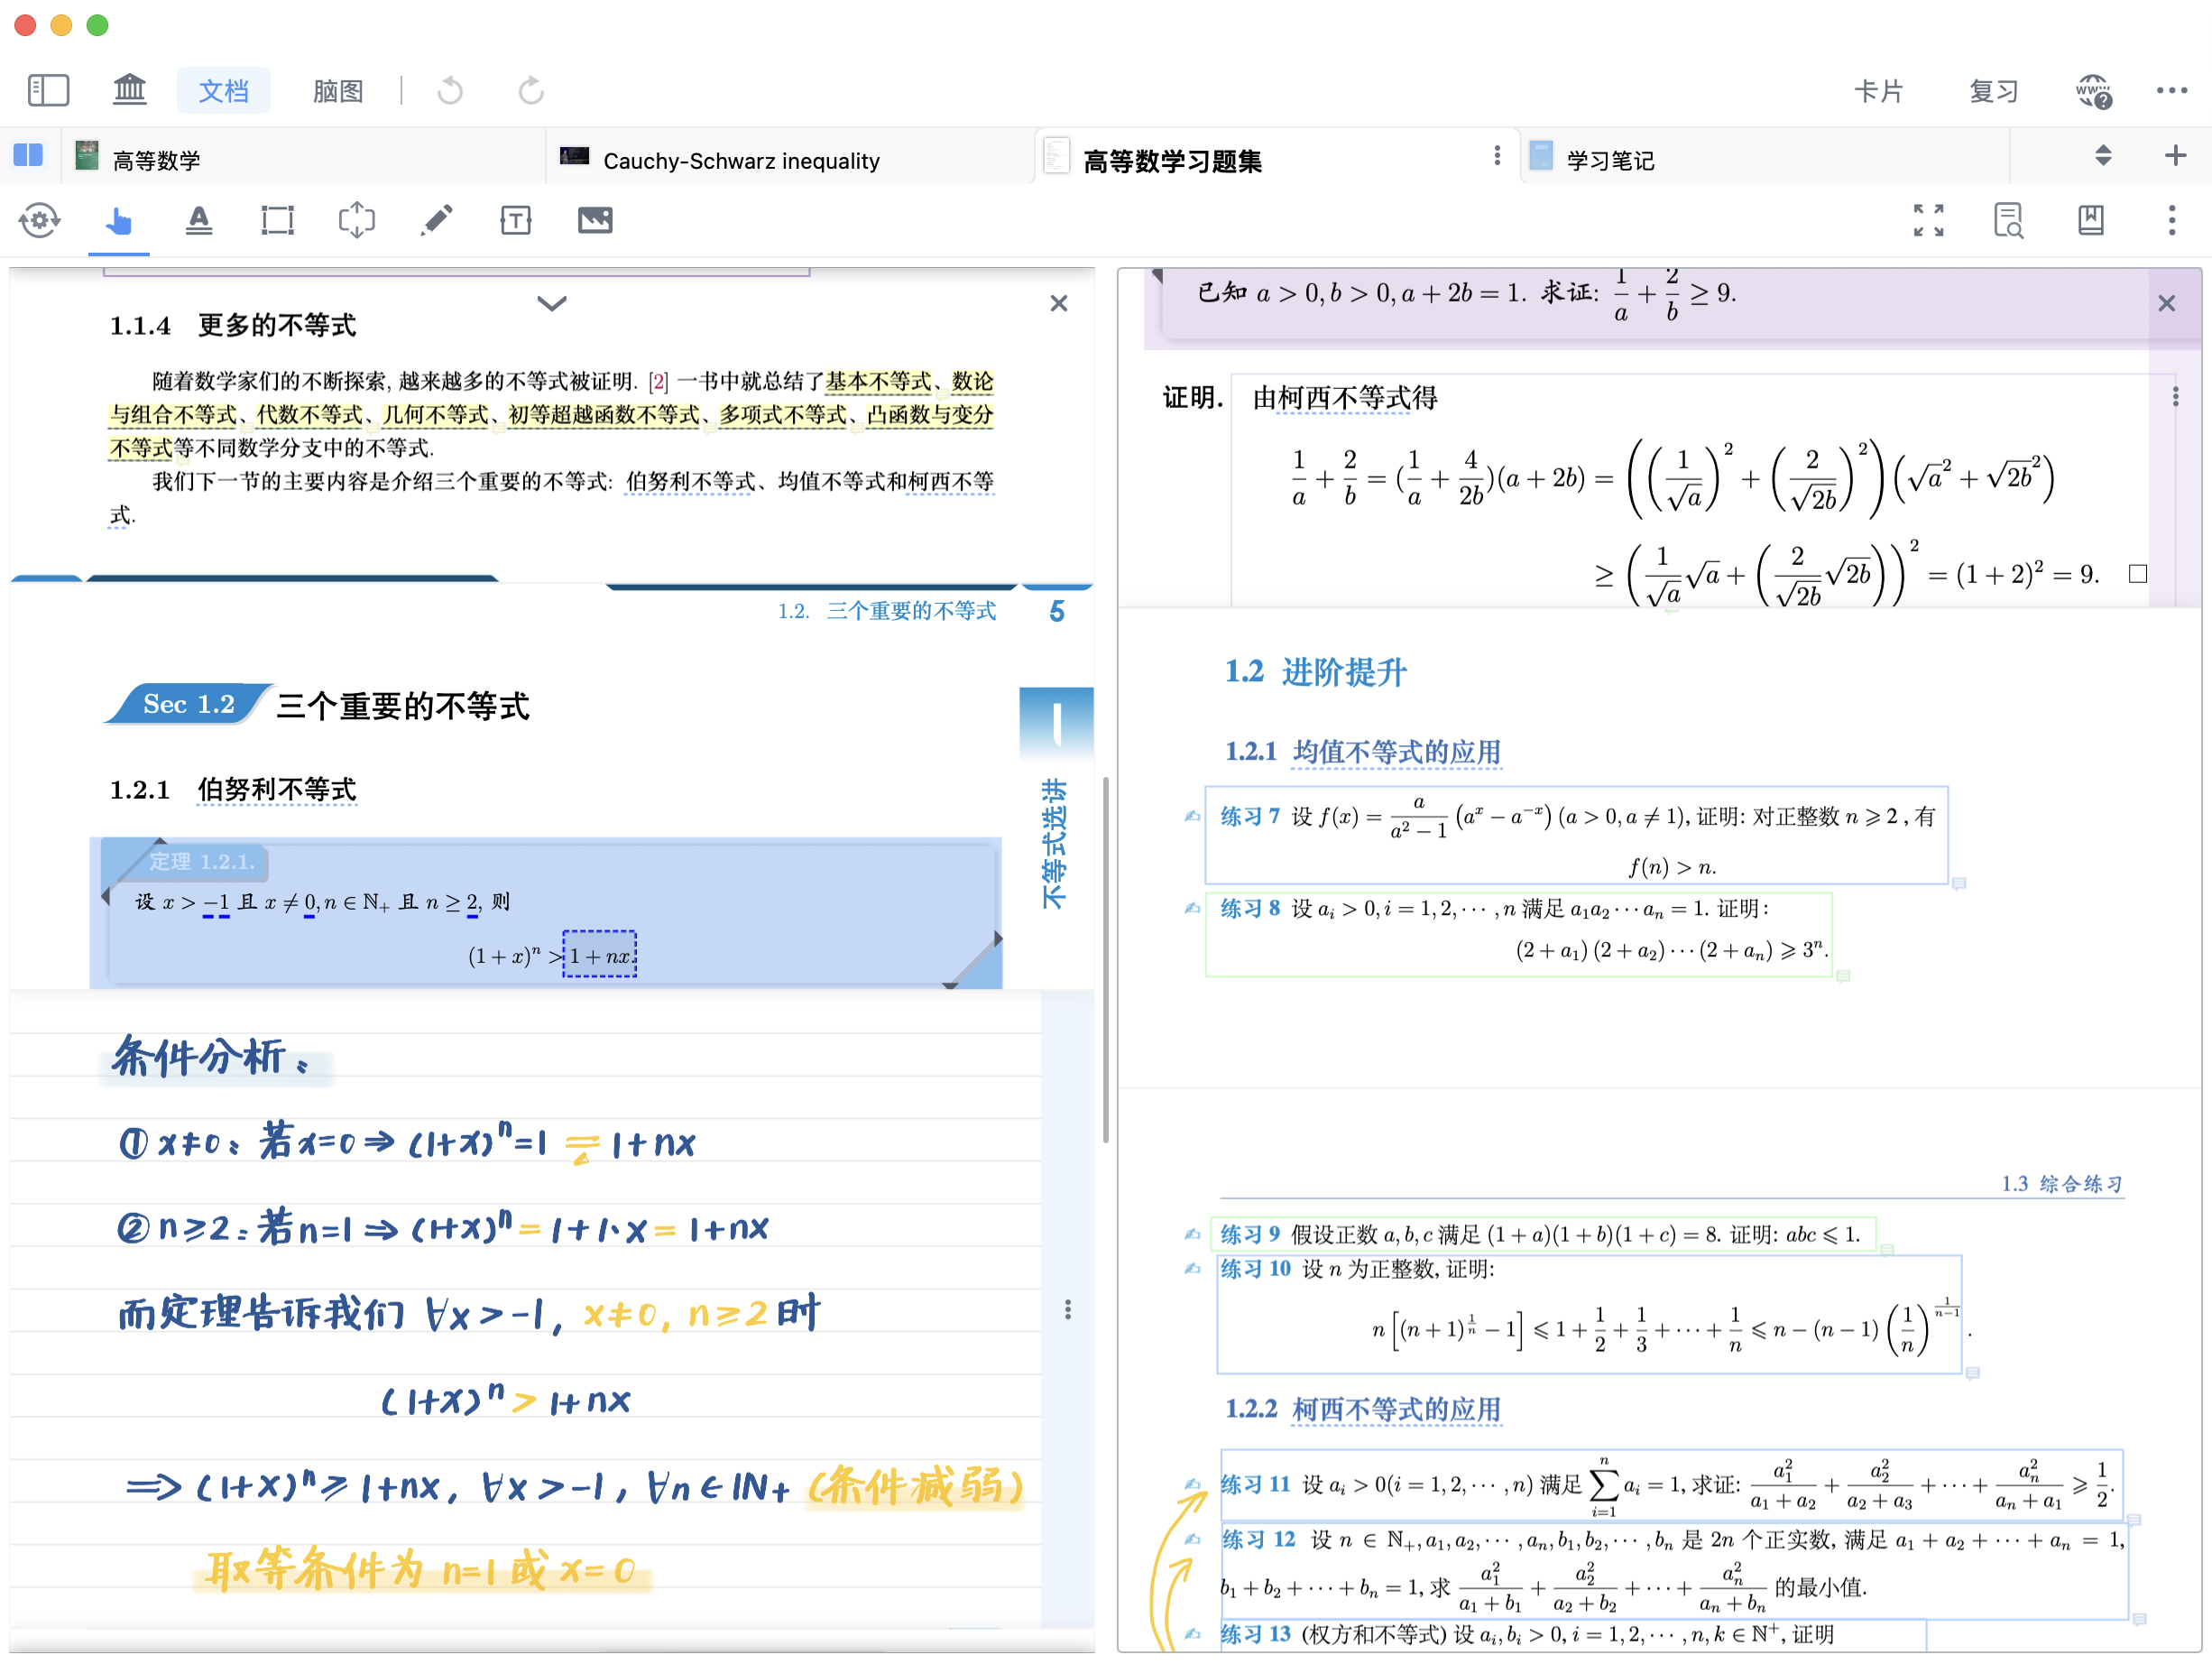Image resolution: width=2212 pixels, height=1664 pixels.
Task: Collapse section with the chevron down arrow
Action: [x=552, y=303]
